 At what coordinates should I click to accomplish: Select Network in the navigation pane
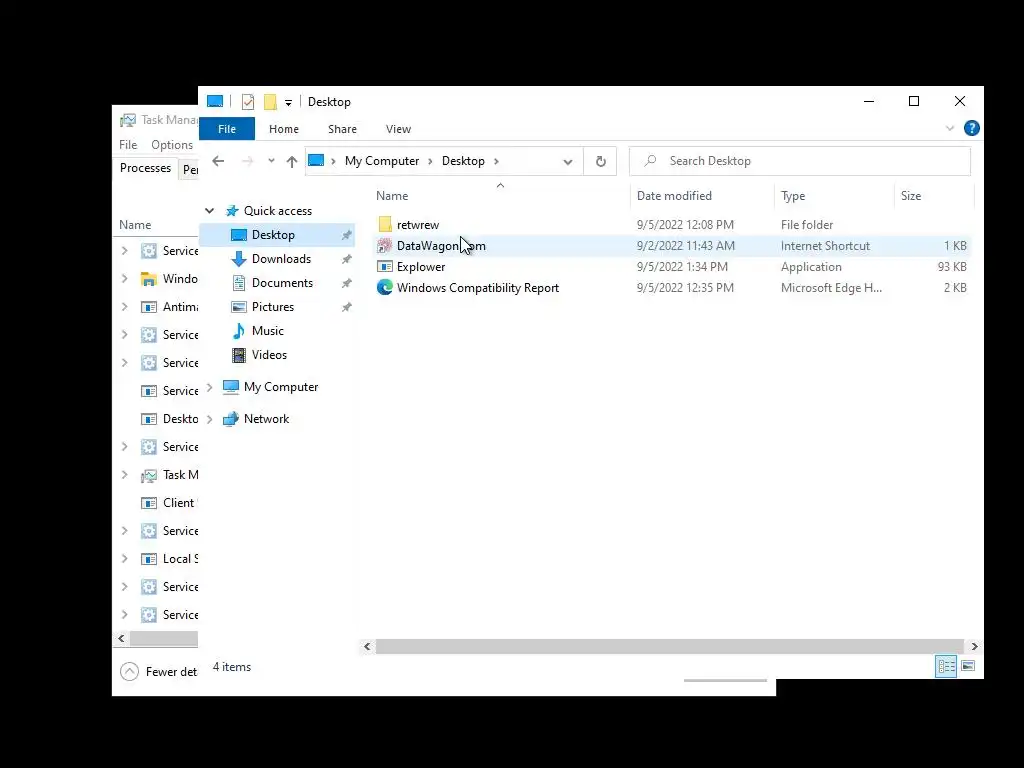[x=266, y=419]
